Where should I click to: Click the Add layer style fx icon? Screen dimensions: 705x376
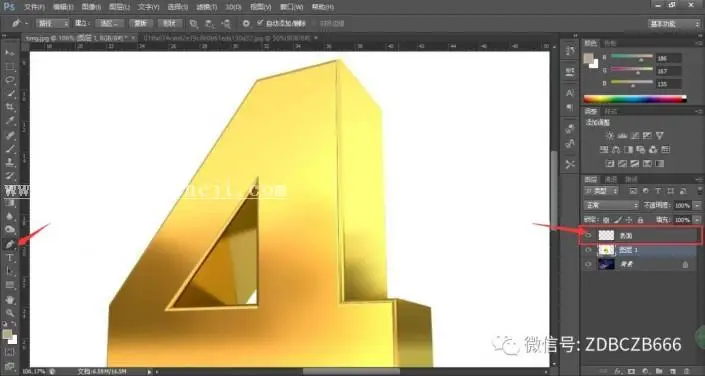619,371
